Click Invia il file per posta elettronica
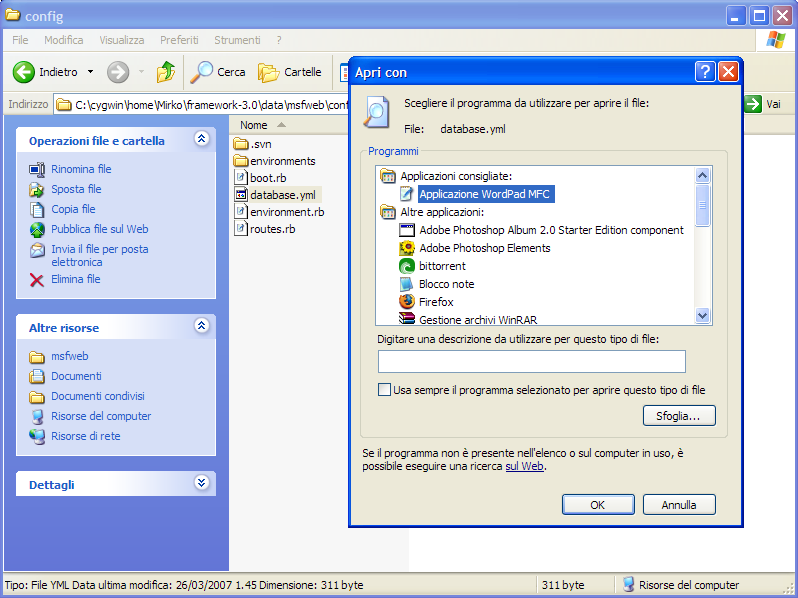The image size is (798, 598). pyautogui.click(x=99, y=255)
